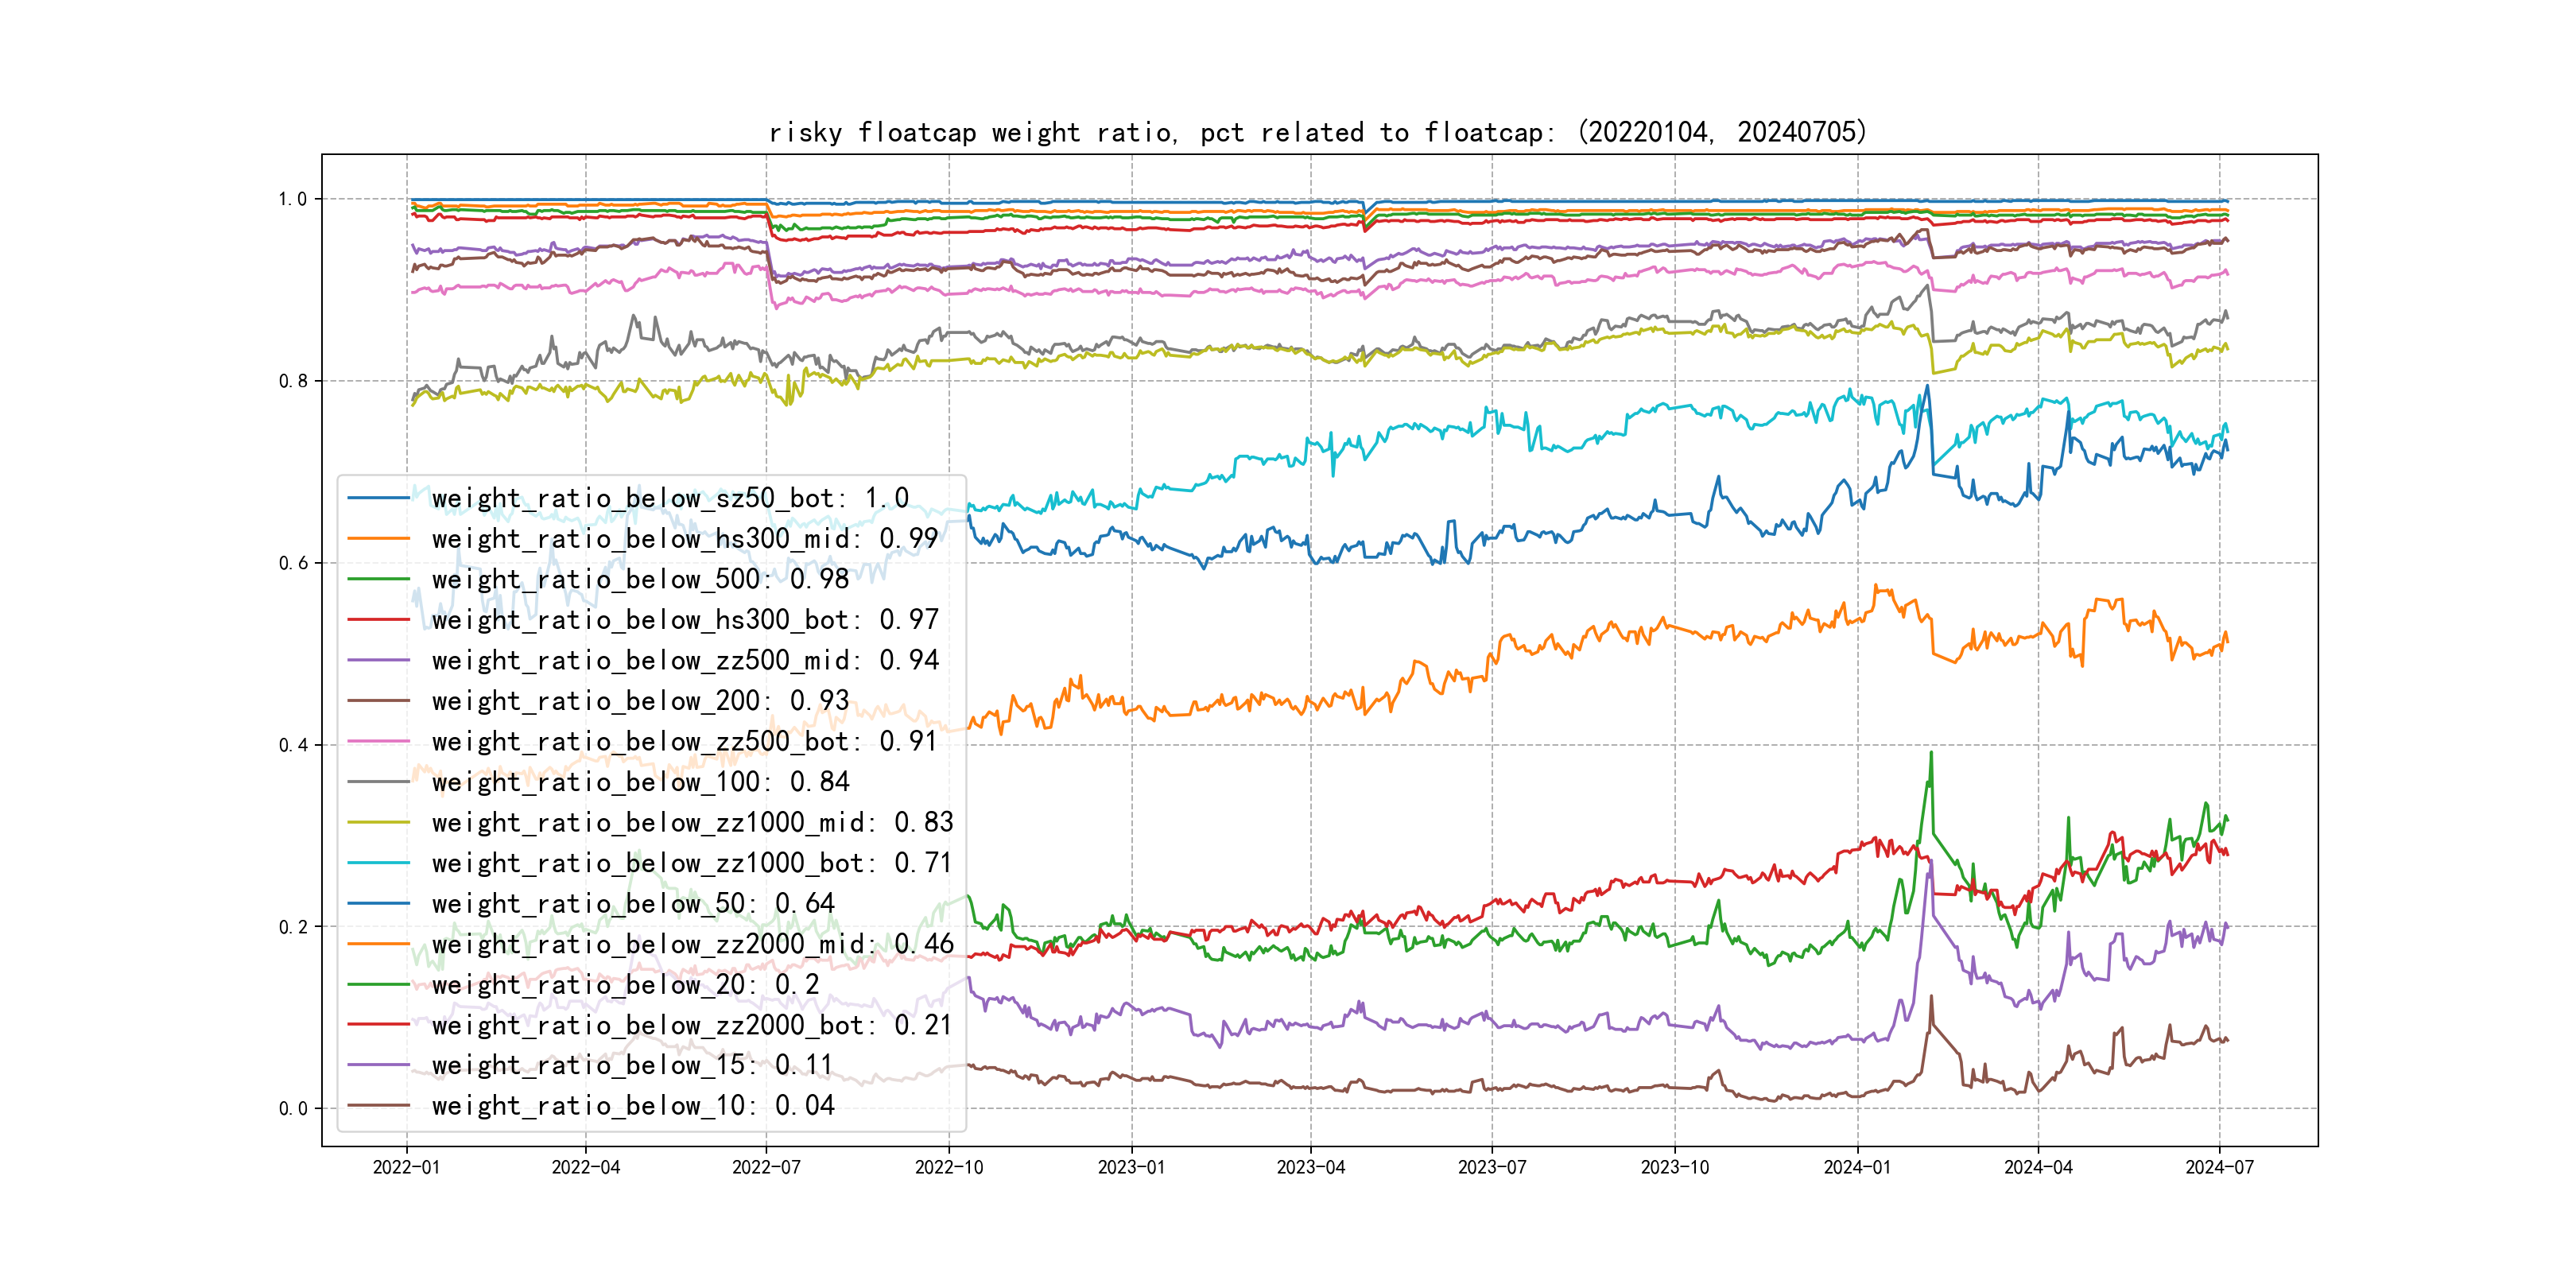Click cyan swatch beside zz1000_bot legend entry
The width and height of the screenshot is (2576, 1288).
click(x=378, y=863)
